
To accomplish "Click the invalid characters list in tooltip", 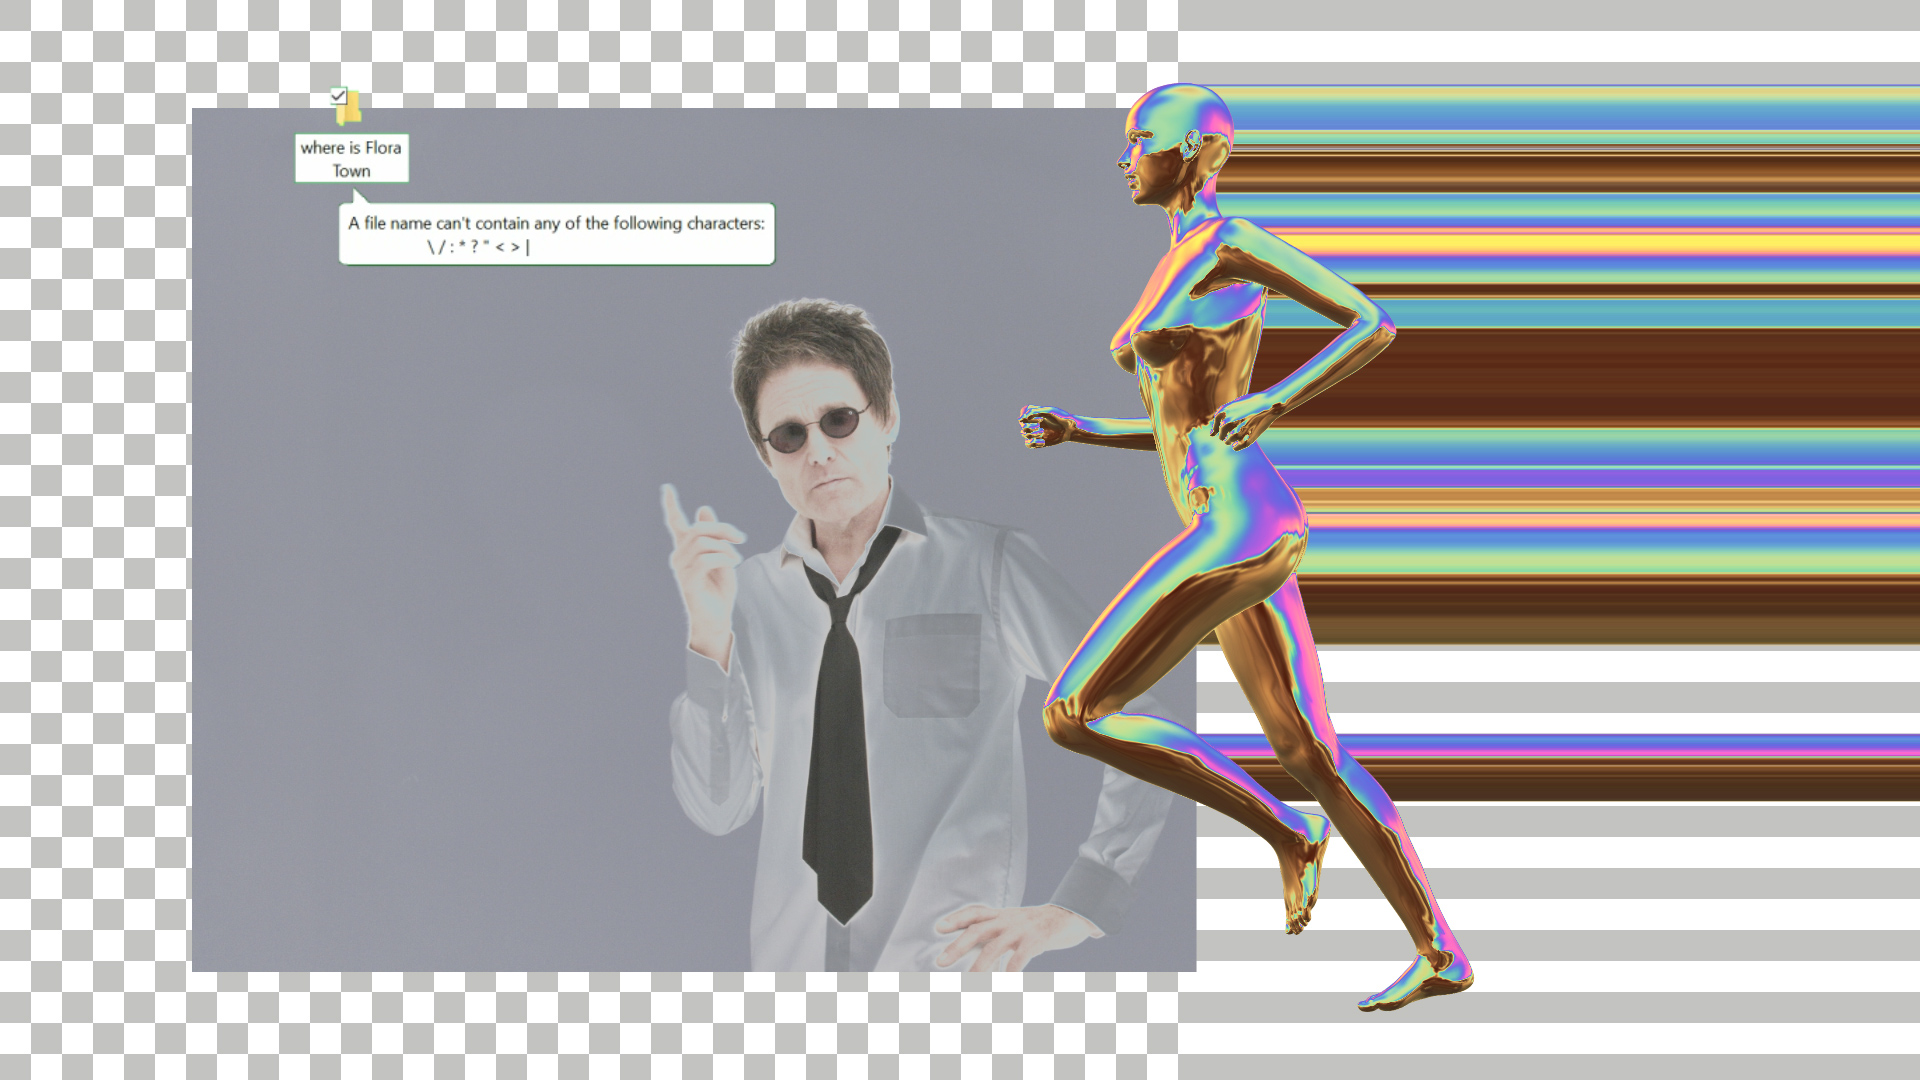I will (x=478, y=247).
